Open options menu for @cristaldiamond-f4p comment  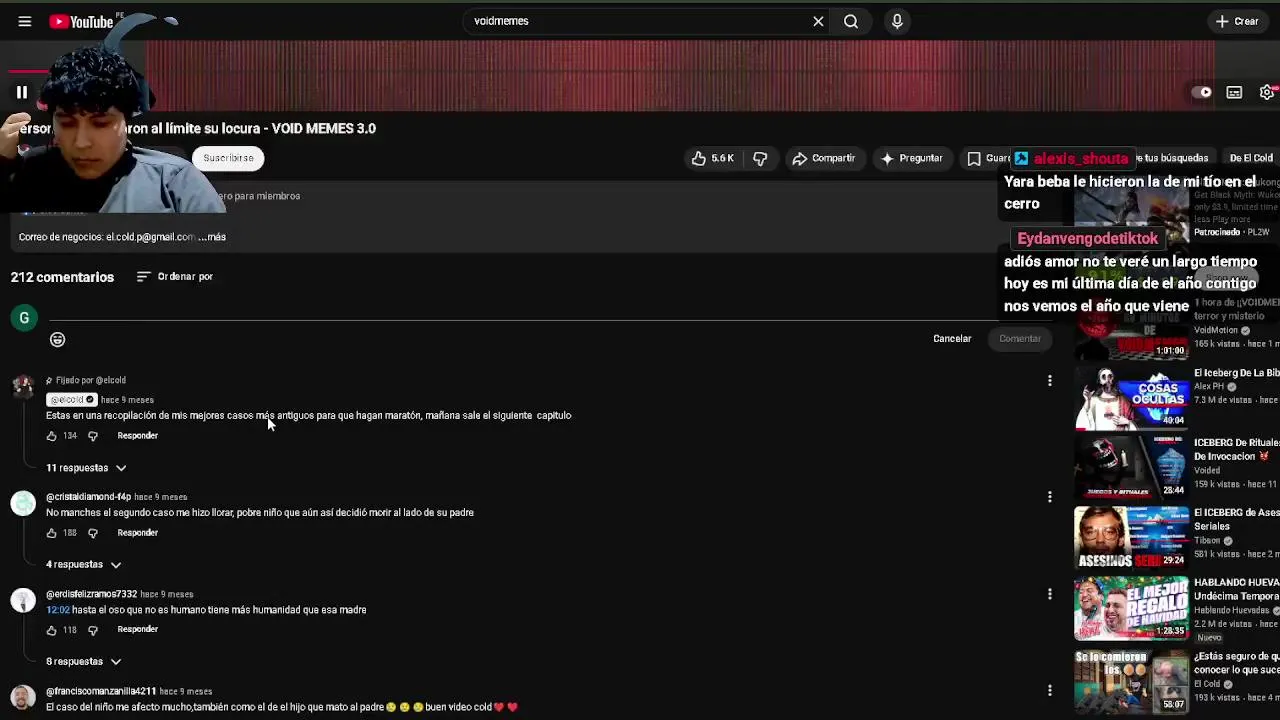click(x=1049, y=497)
